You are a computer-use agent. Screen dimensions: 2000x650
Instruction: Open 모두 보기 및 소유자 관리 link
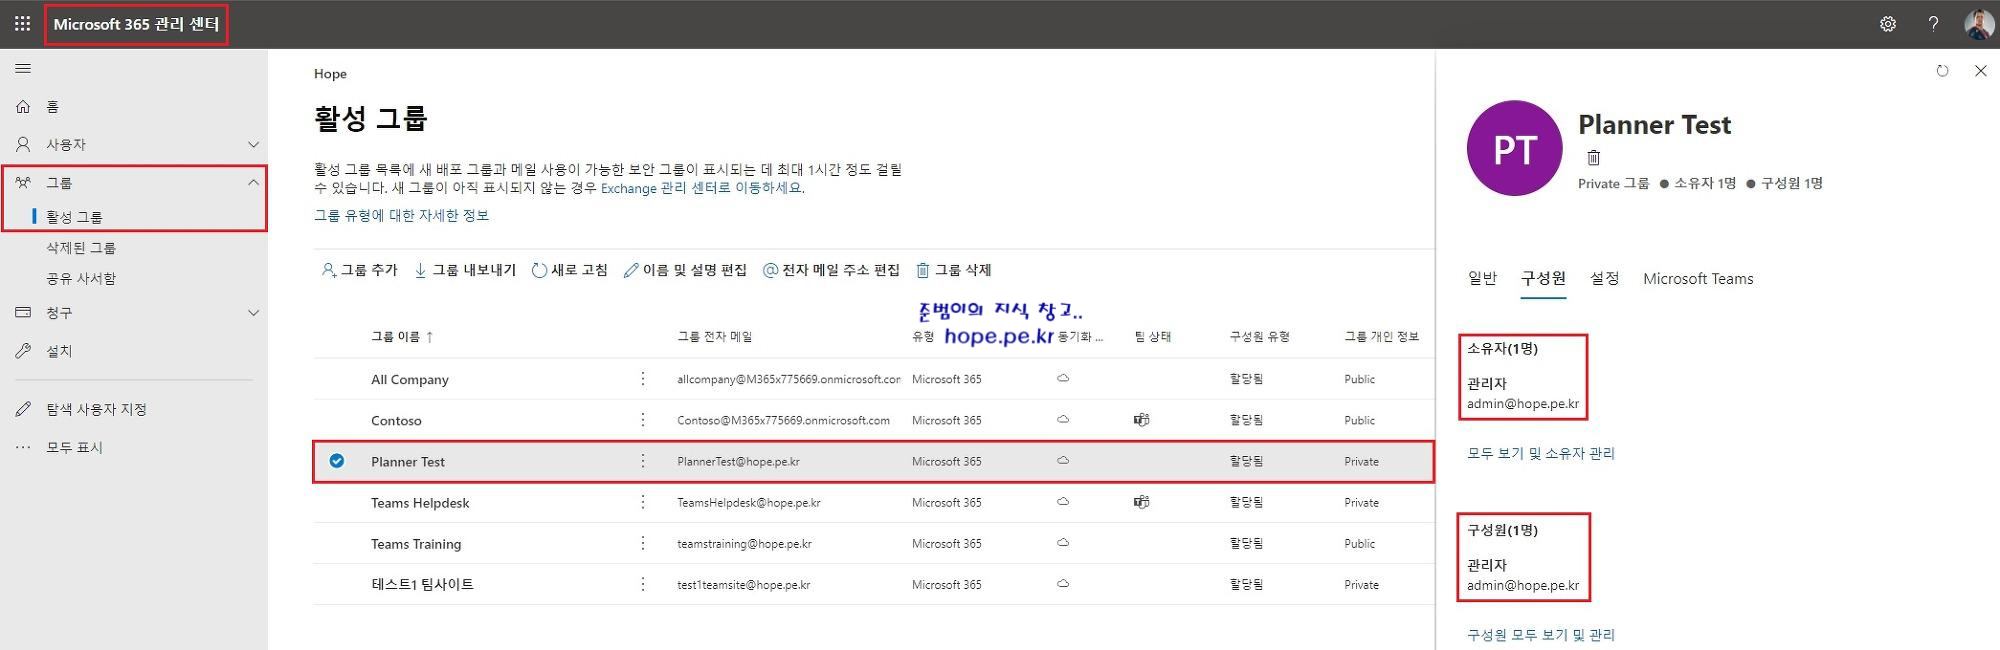(x=1540, y=454)
